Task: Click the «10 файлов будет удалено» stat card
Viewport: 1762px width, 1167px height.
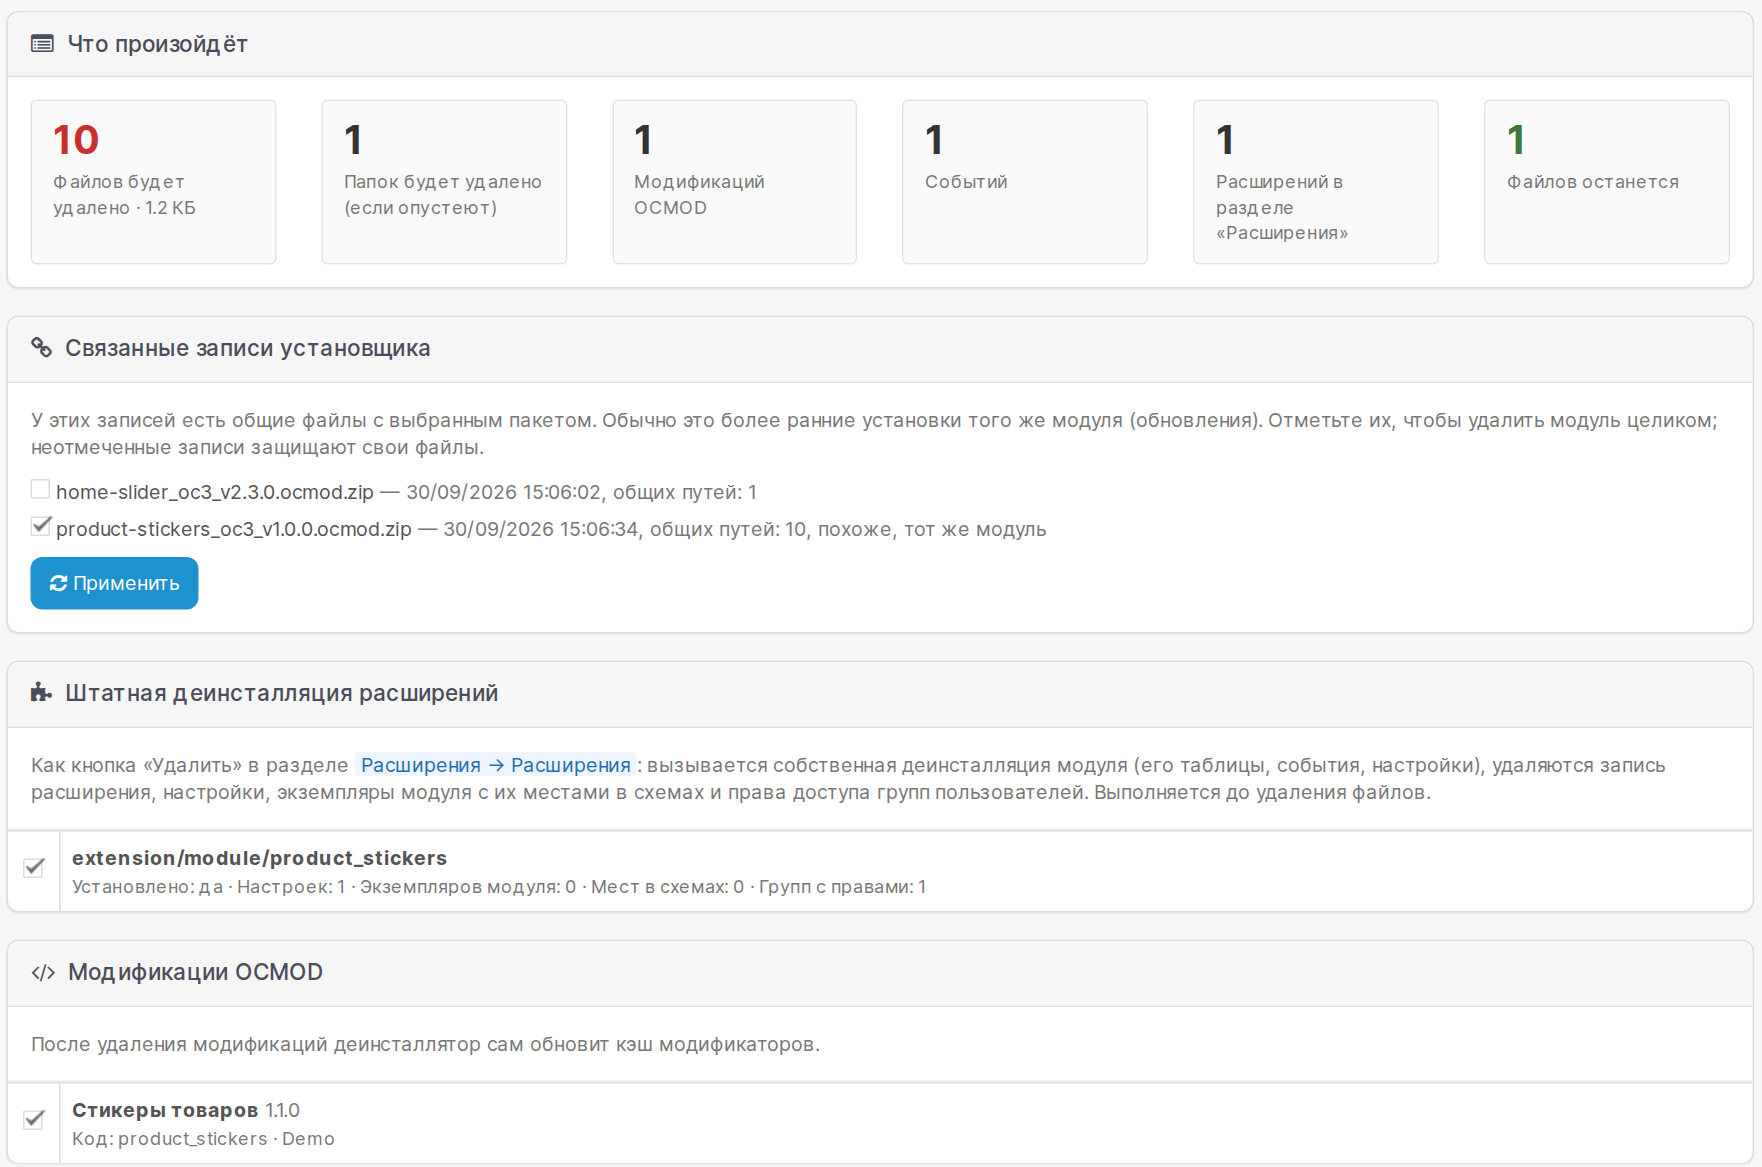Action: tap(153, 182)
